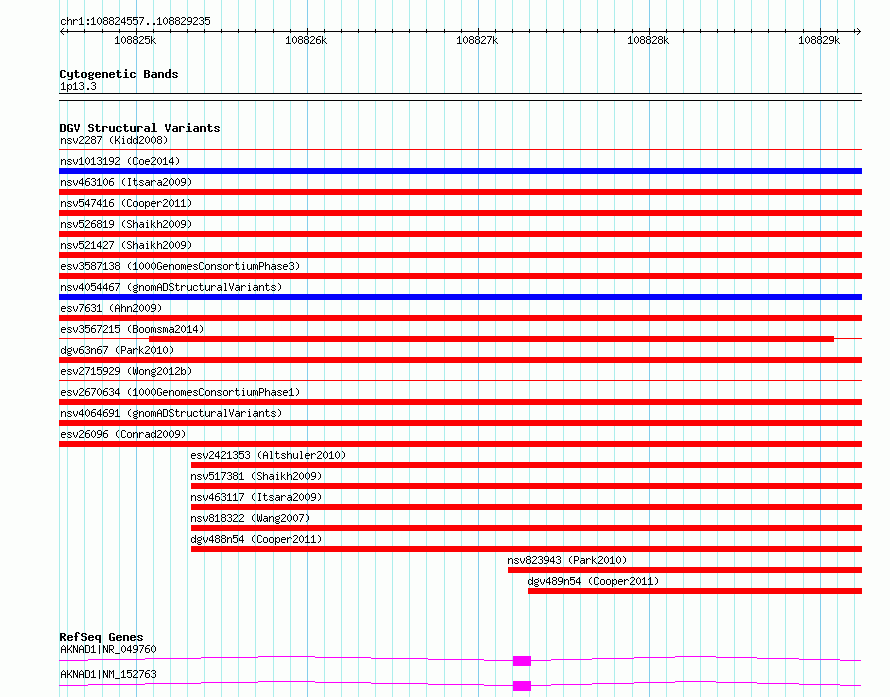The height and width of the screenshot is (697, 890).
Task: Click the magenta exon box of AKNAD1|NM_152763
Action: [x=522, y=686]
